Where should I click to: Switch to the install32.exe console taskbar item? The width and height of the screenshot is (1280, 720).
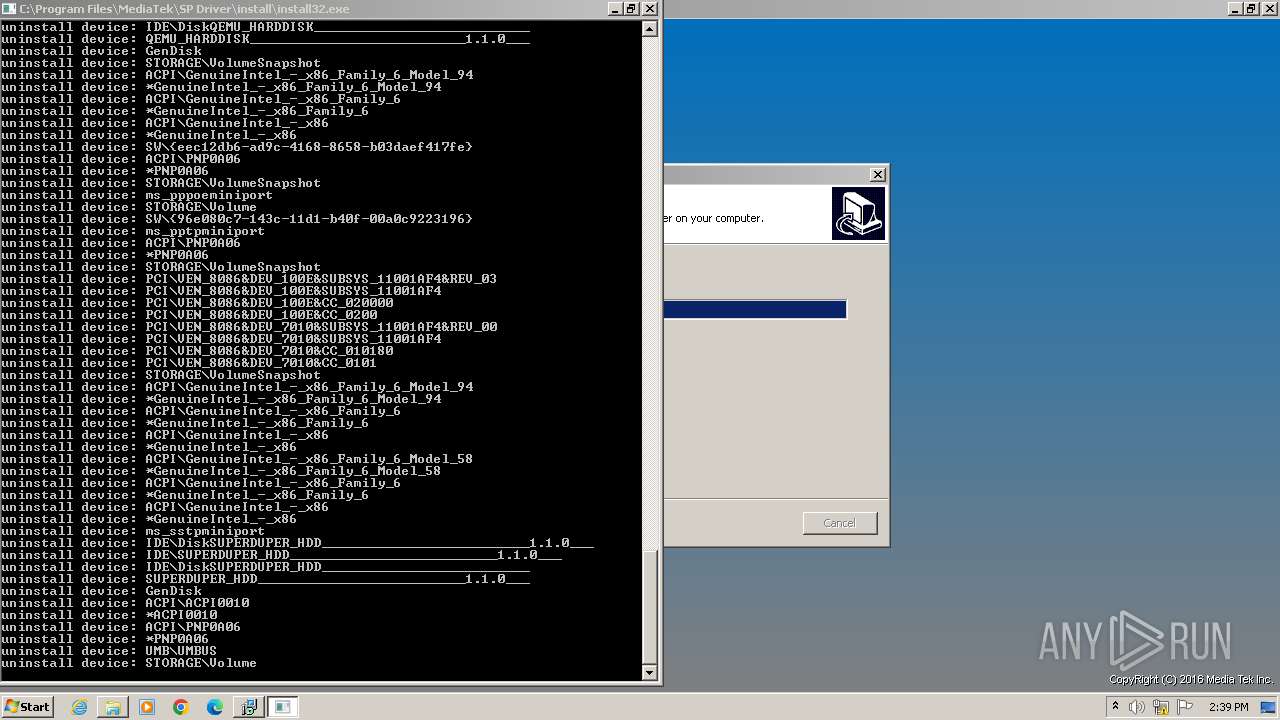[x=283, y=707]
